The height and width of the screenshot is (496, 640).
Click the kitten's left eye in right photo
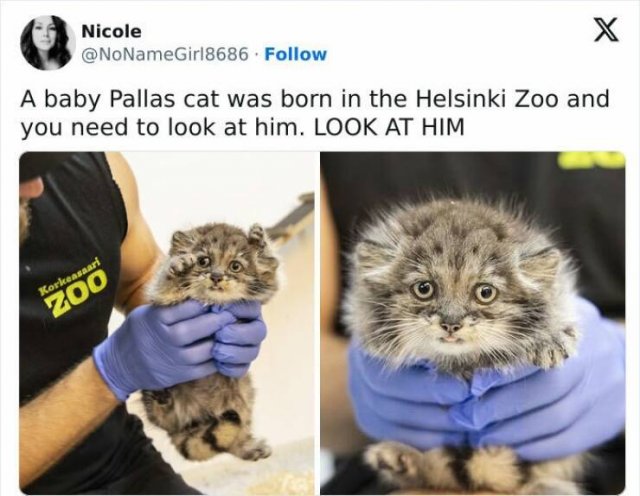[423, 289]
